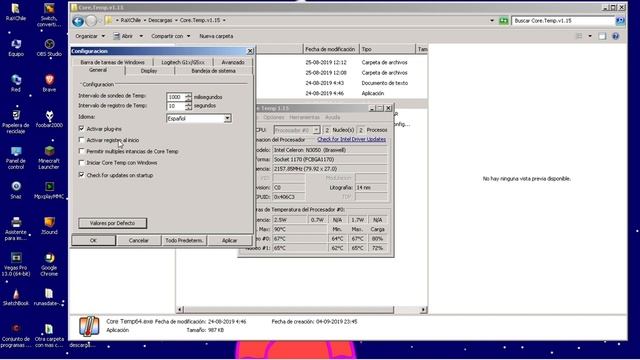The width and height of the screenshot is (640, 360).
Task: Click the search magnifier icon in Explorer
Action: click(620, 20)
